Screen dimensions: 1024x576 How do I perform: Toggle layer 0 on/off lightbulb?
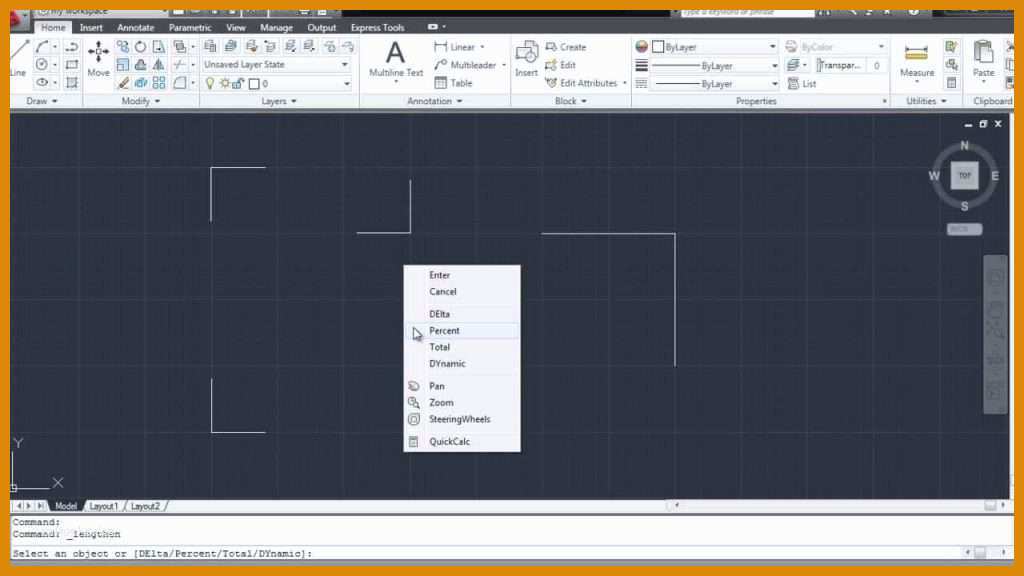210,84
